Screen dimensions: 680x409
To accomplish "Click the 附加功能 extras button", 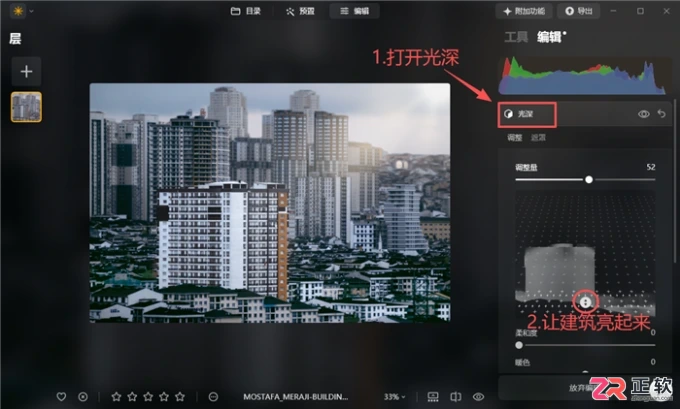I will (x=524, y=11).
